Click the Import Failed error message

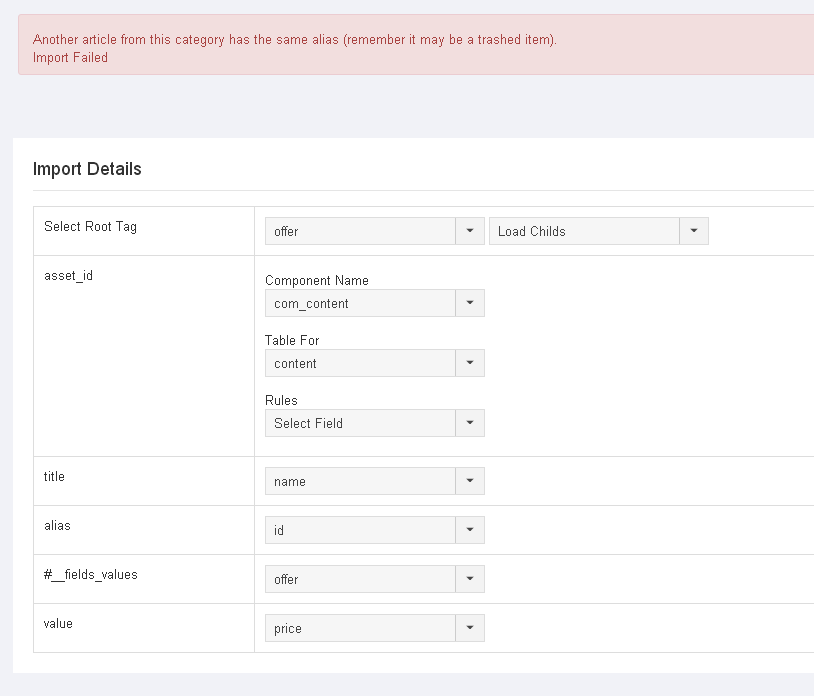(70, 58)
